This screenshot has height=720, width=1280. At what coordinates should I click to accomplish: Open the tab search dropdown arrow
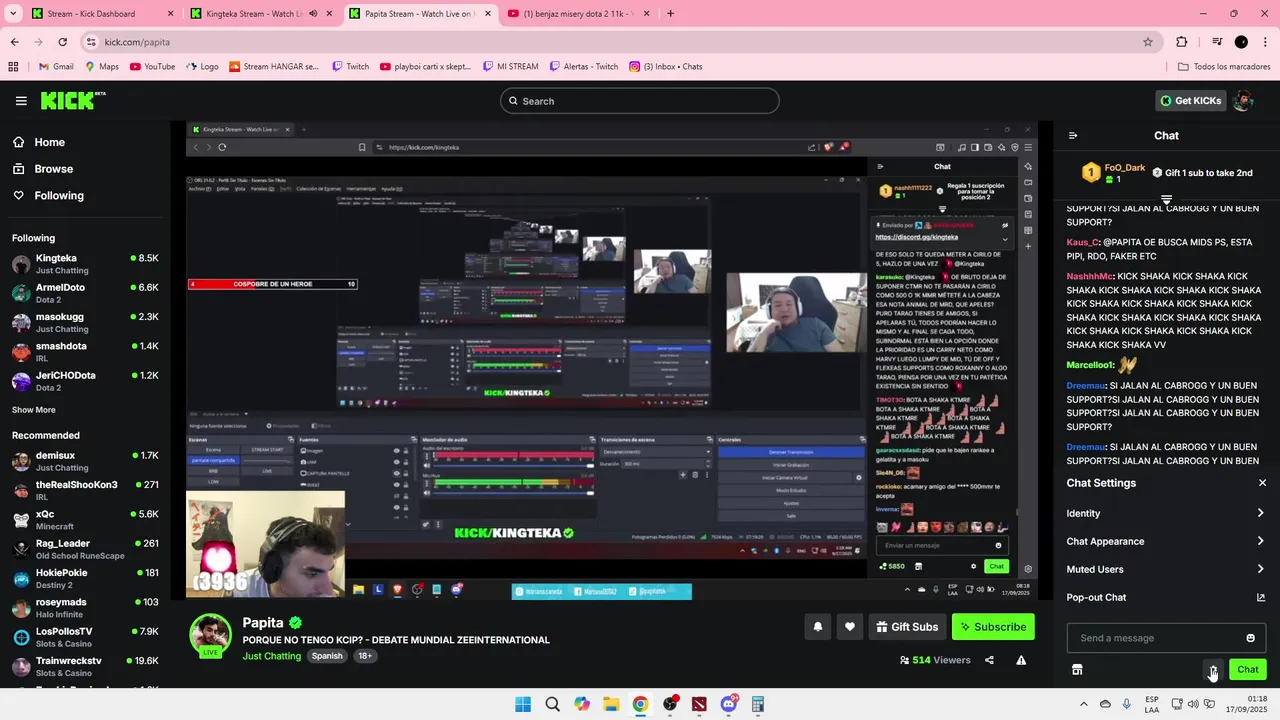(12, 14)
